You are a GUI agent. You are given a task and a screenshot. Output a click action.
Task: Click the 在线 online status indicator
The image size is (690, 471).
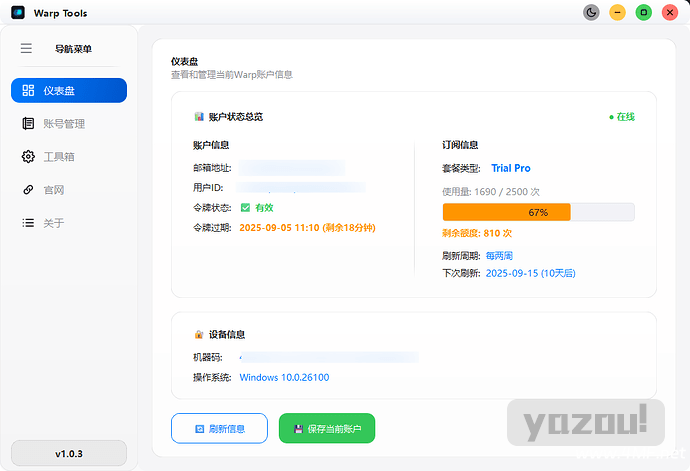pos(622,117)
